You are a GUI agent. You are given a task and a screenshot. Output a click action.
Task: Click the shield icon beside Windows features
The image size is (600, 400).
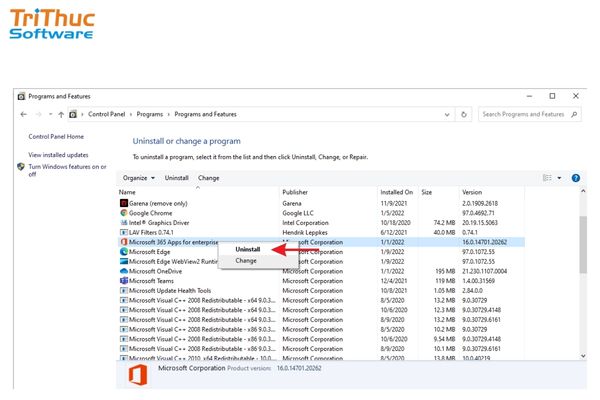(21, 167)
